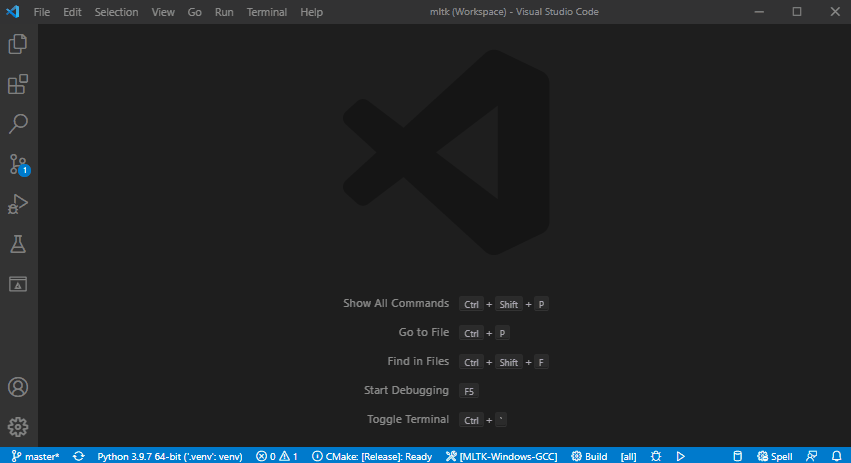
Task: Open the Explorer view in activity bar
Action: [18, 44]
